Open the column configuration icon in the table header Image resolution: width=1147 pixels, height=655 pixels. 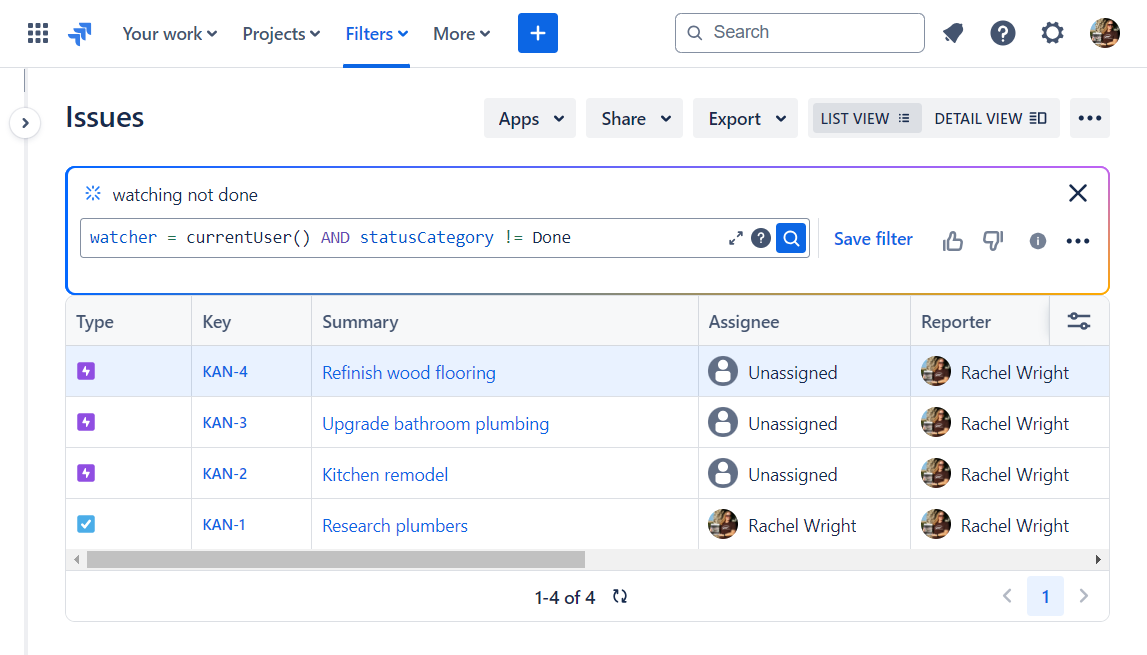(x=1079, y=321)
